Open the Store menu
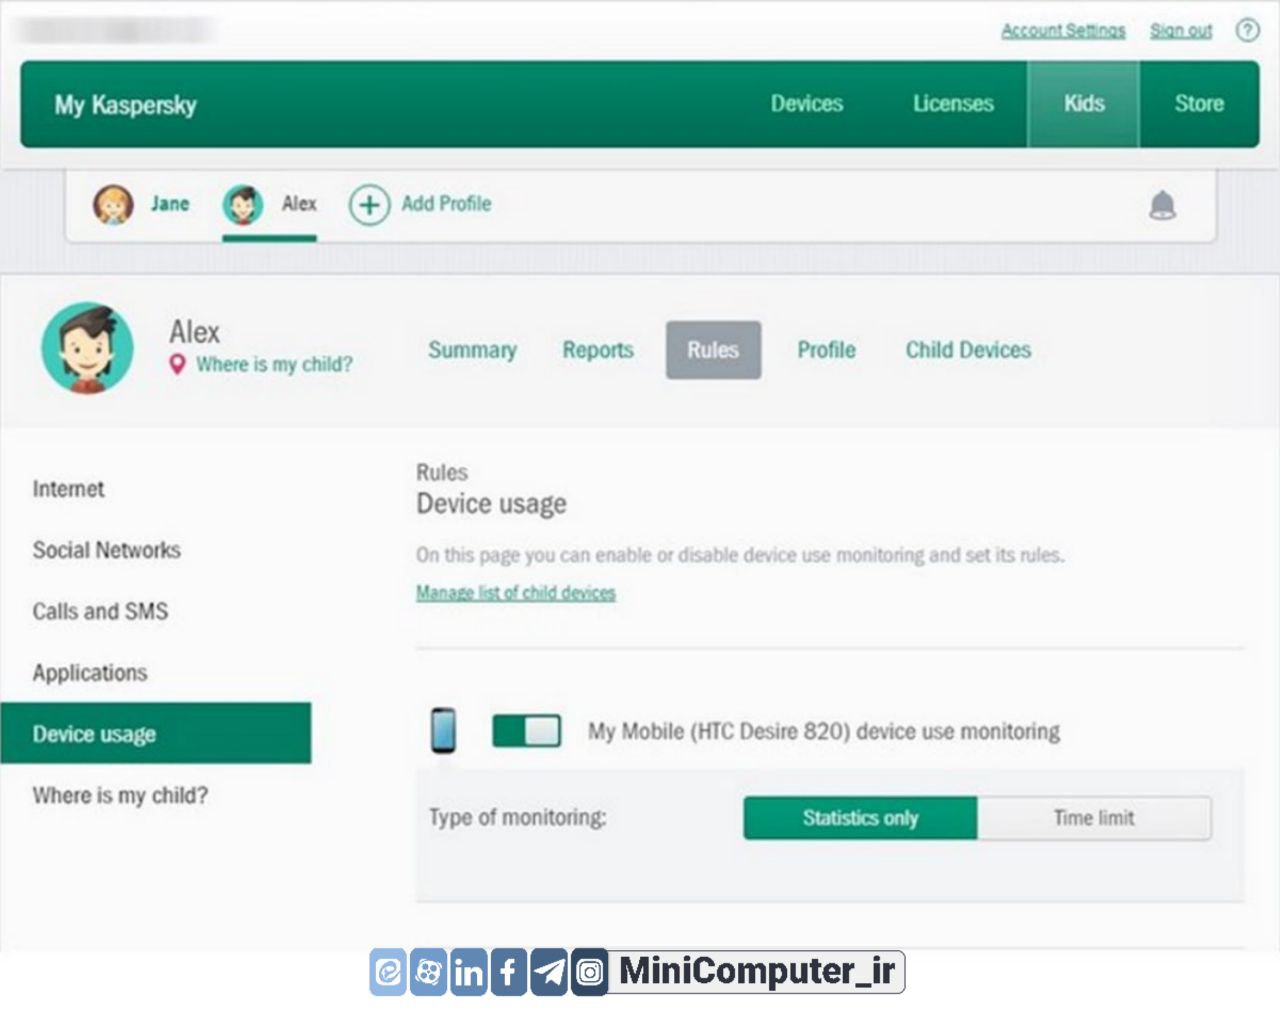 coord(1199,104)
